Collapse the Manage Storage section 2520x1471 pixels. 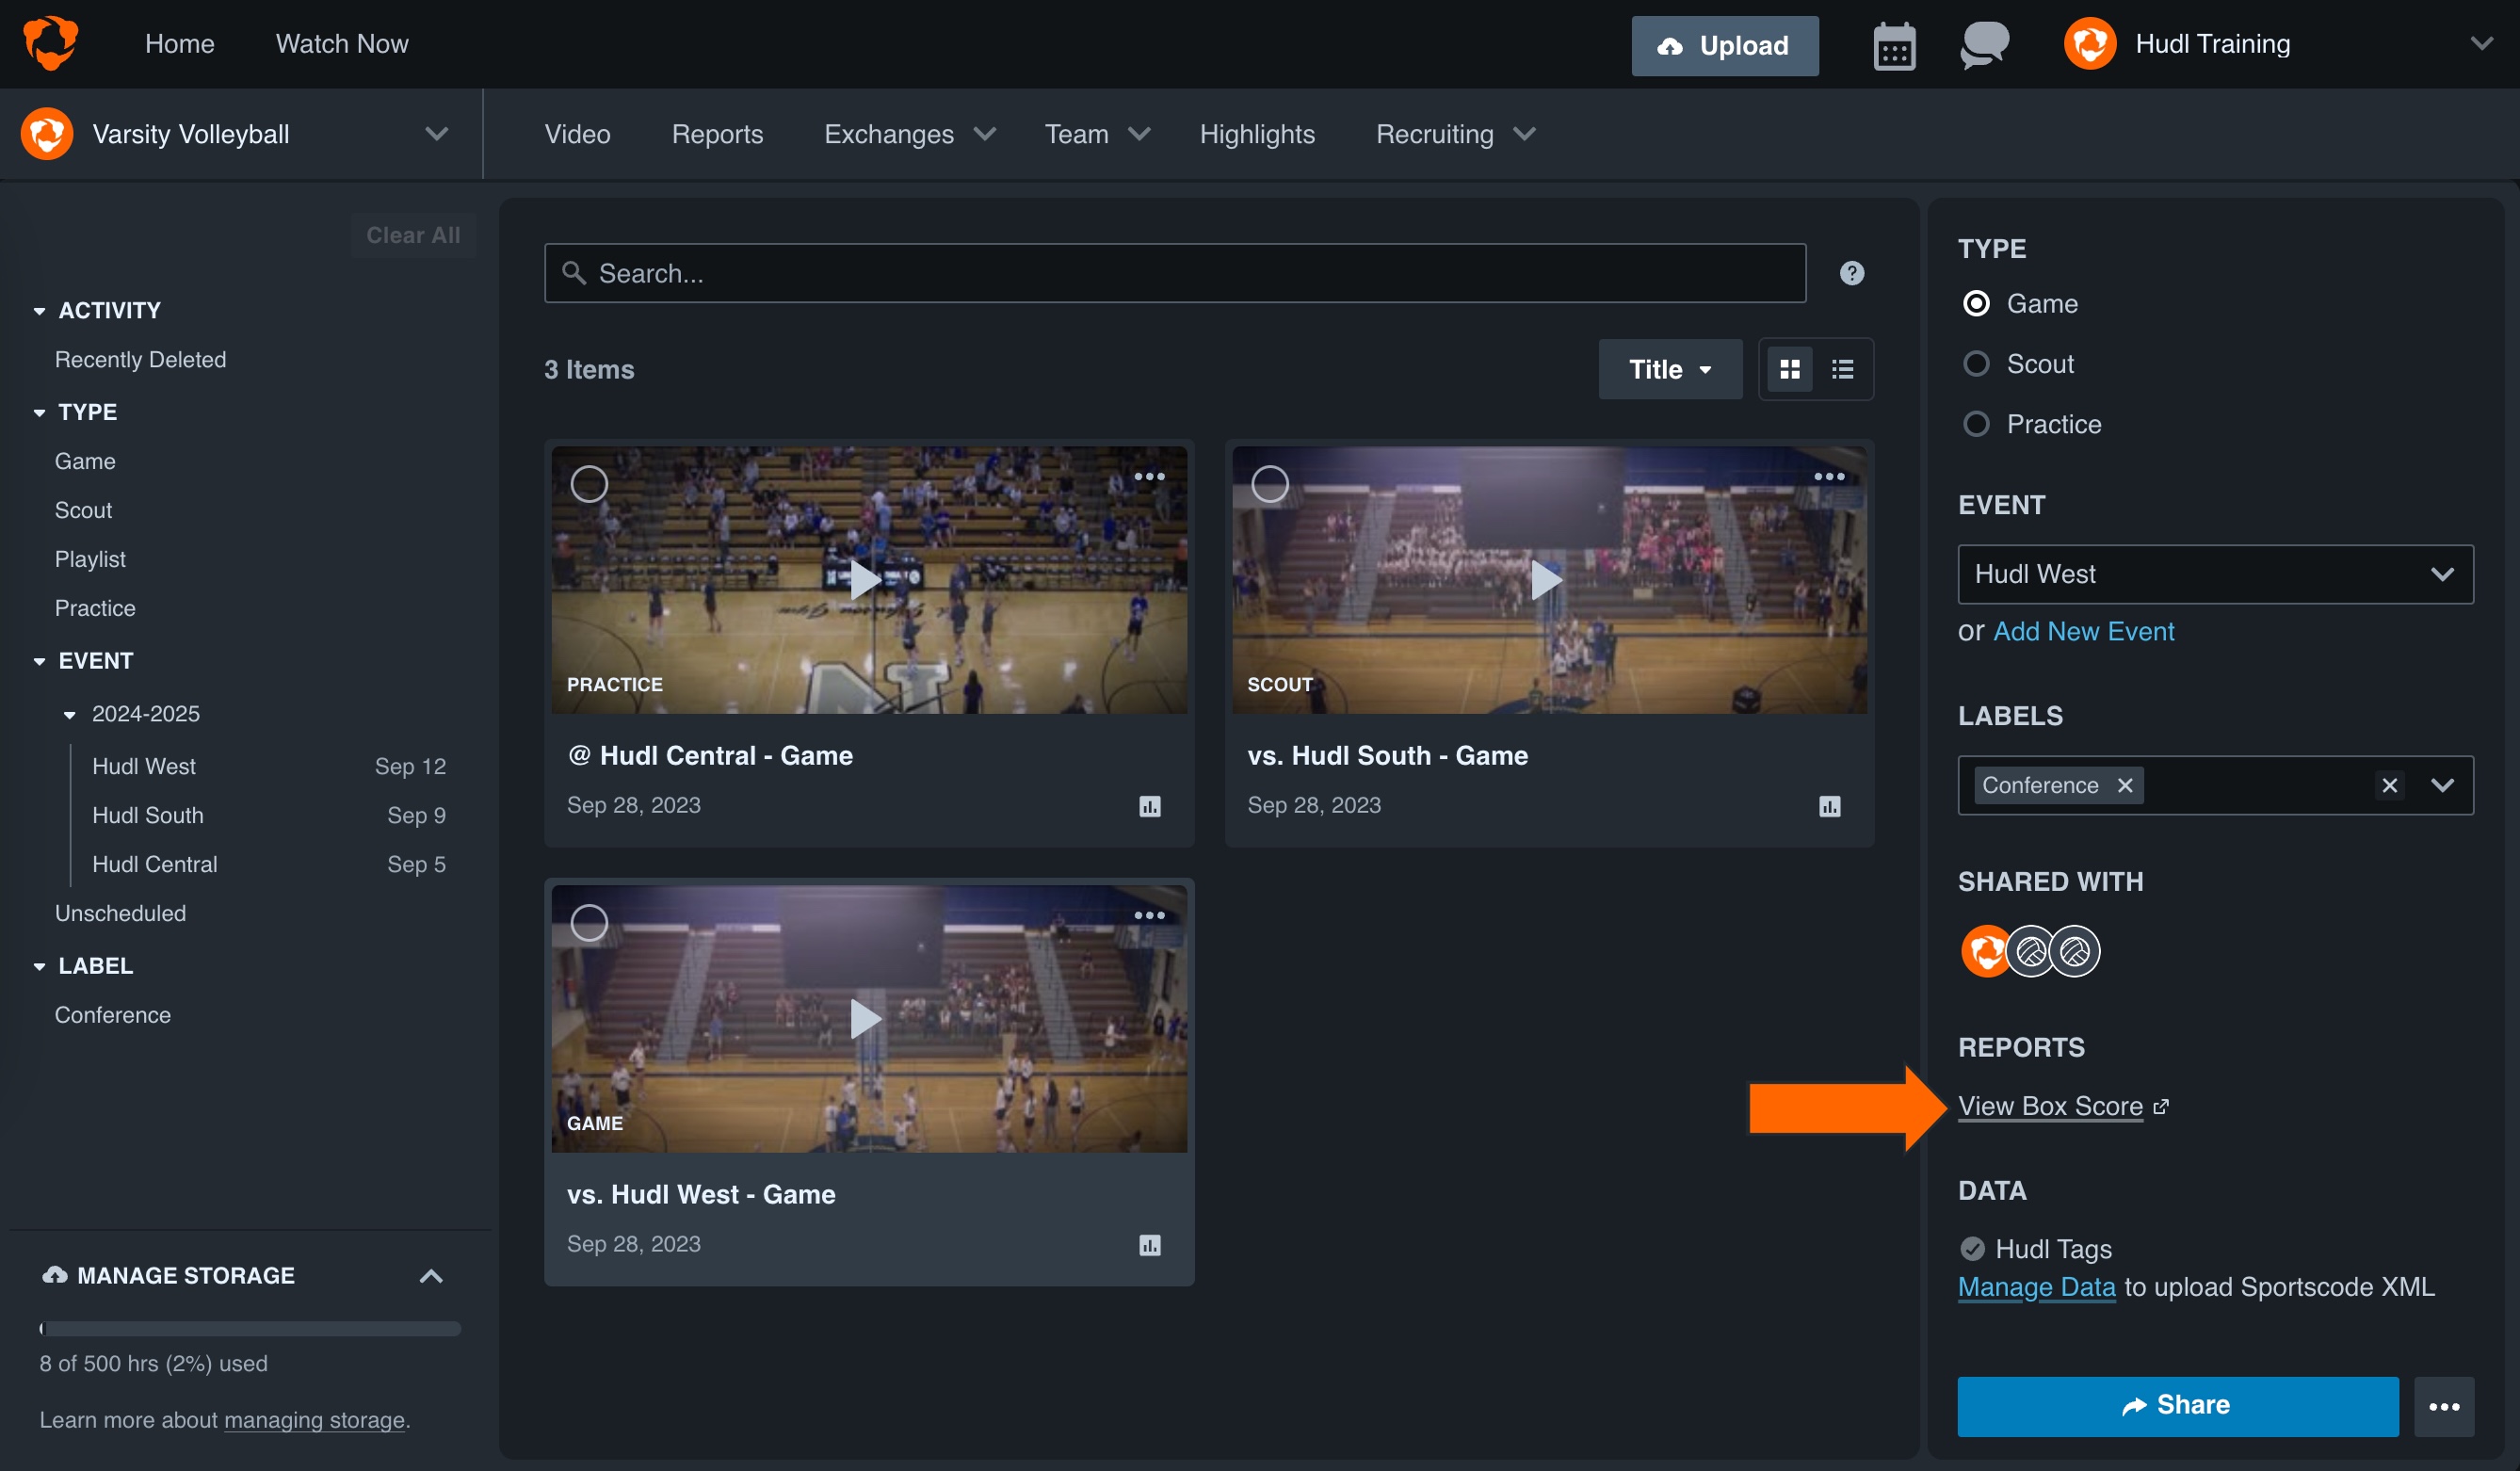coord(432,1275)
